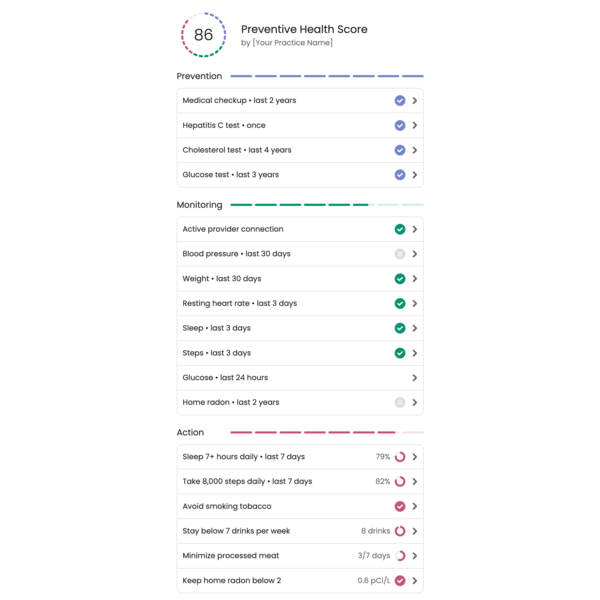Expand the Cholesterol test row chevron
This screenshot has width=600, height=600.
click(415, 150)
